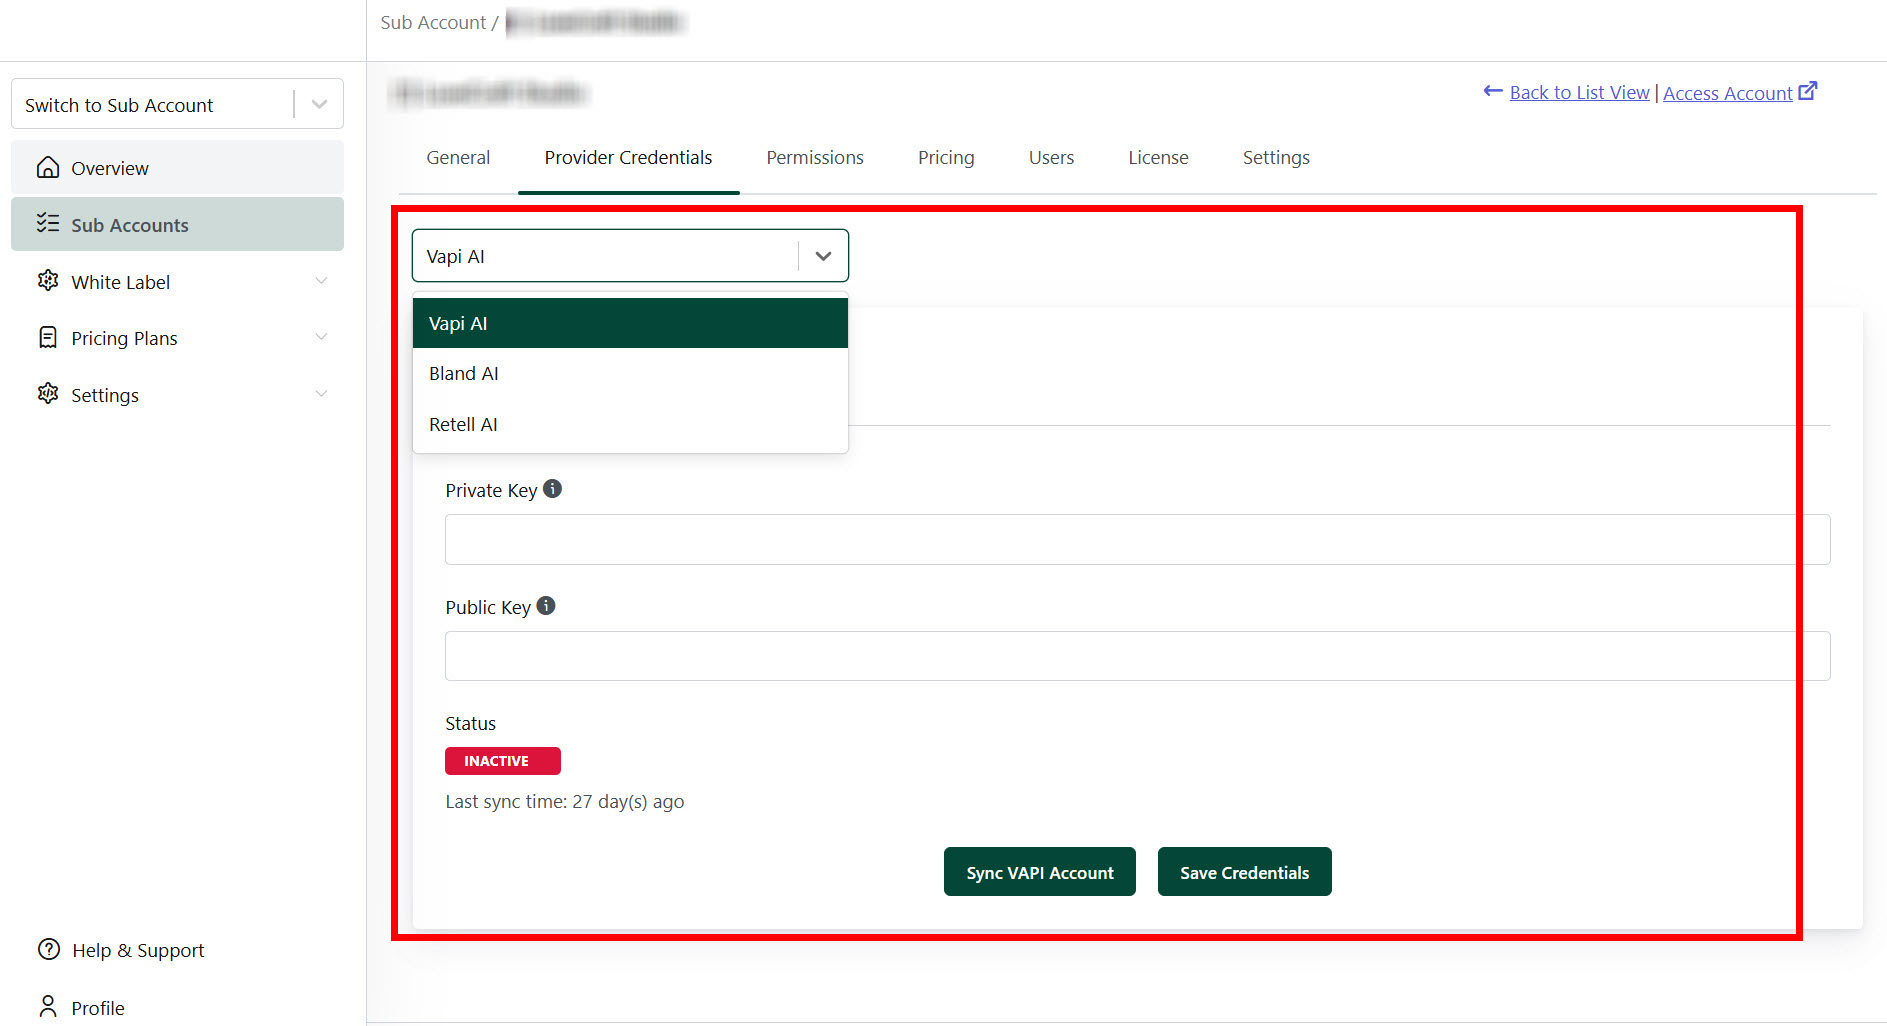The width and height of the screenshot is (1887, 1026).
Task: Collapse the provider dropdown arrow
Action: 823,256
